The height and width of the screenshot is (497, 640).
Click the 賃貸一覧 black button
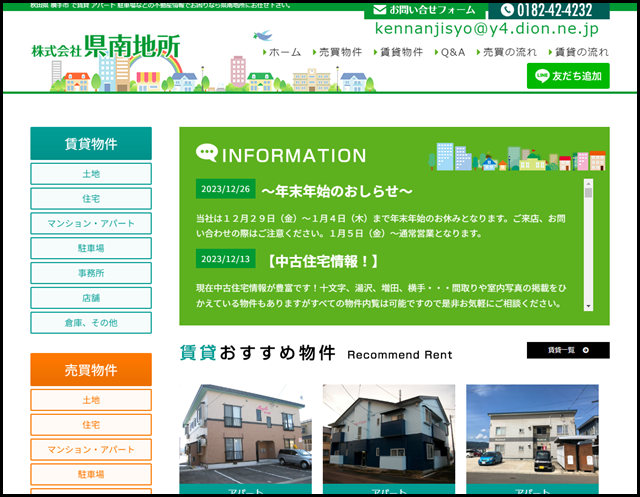pyautogui.click(x=568, y=350)
